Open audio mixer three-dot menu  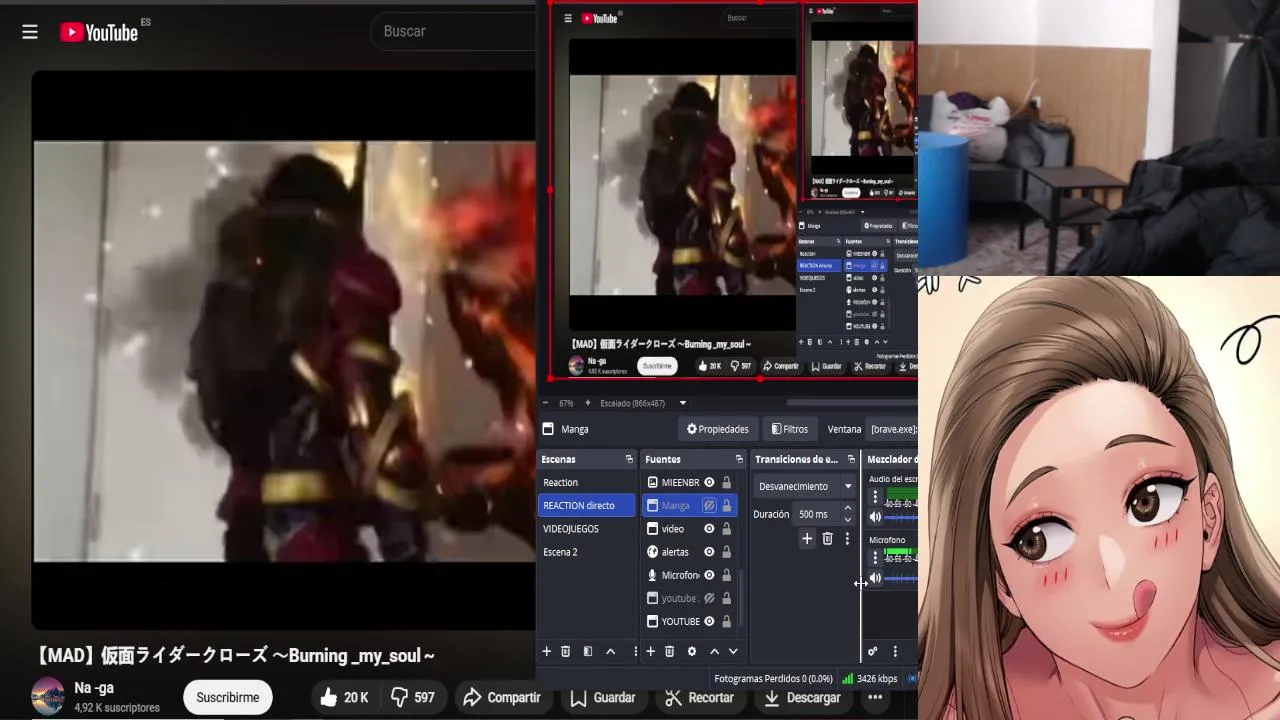point(895,651)
